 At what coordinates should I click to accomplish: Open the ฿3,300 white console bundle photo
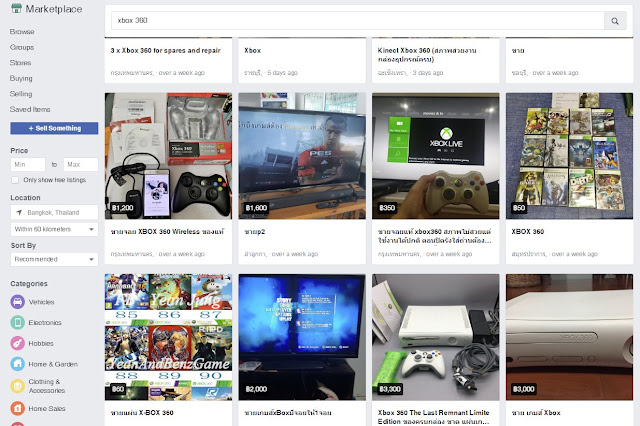[x=436, y=337]
